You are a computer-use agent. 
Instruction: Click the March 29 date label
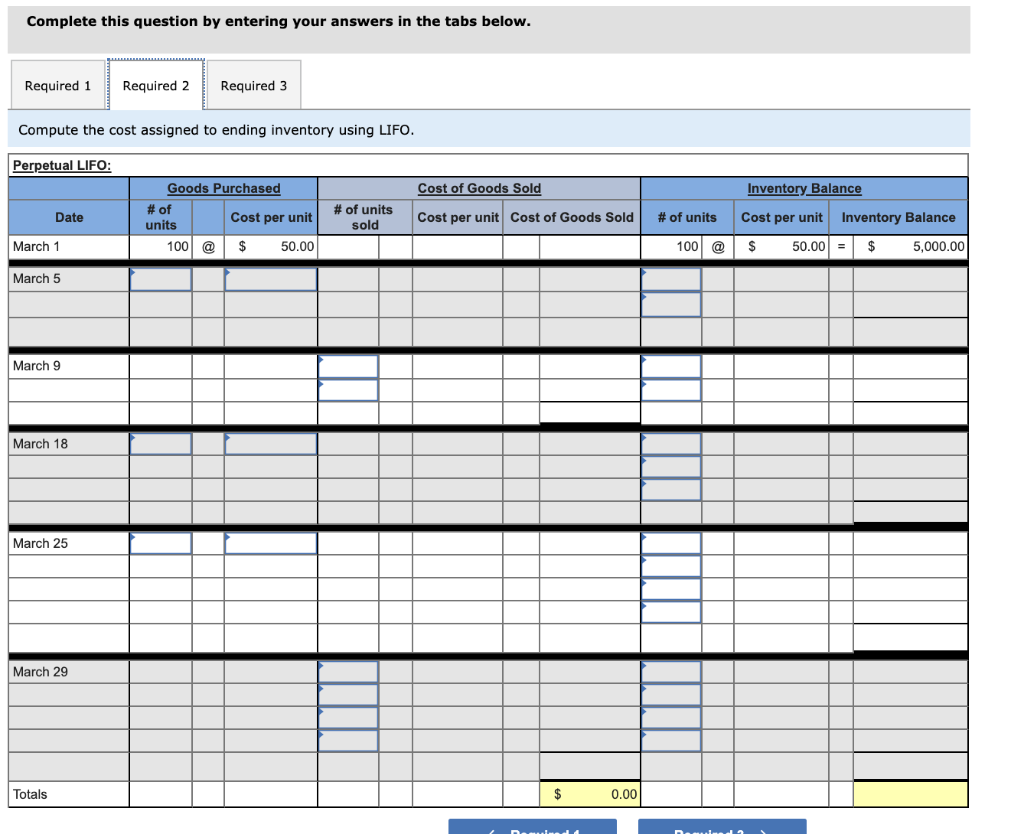[x=40, y=671]
